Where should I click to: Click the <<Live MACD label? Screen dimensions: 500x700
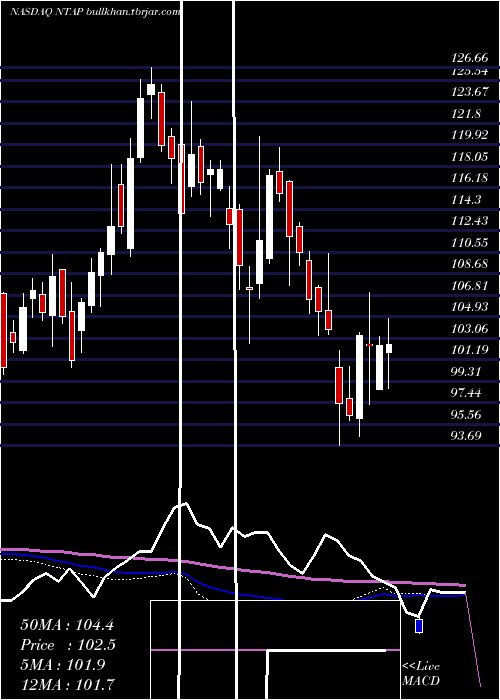421,674
